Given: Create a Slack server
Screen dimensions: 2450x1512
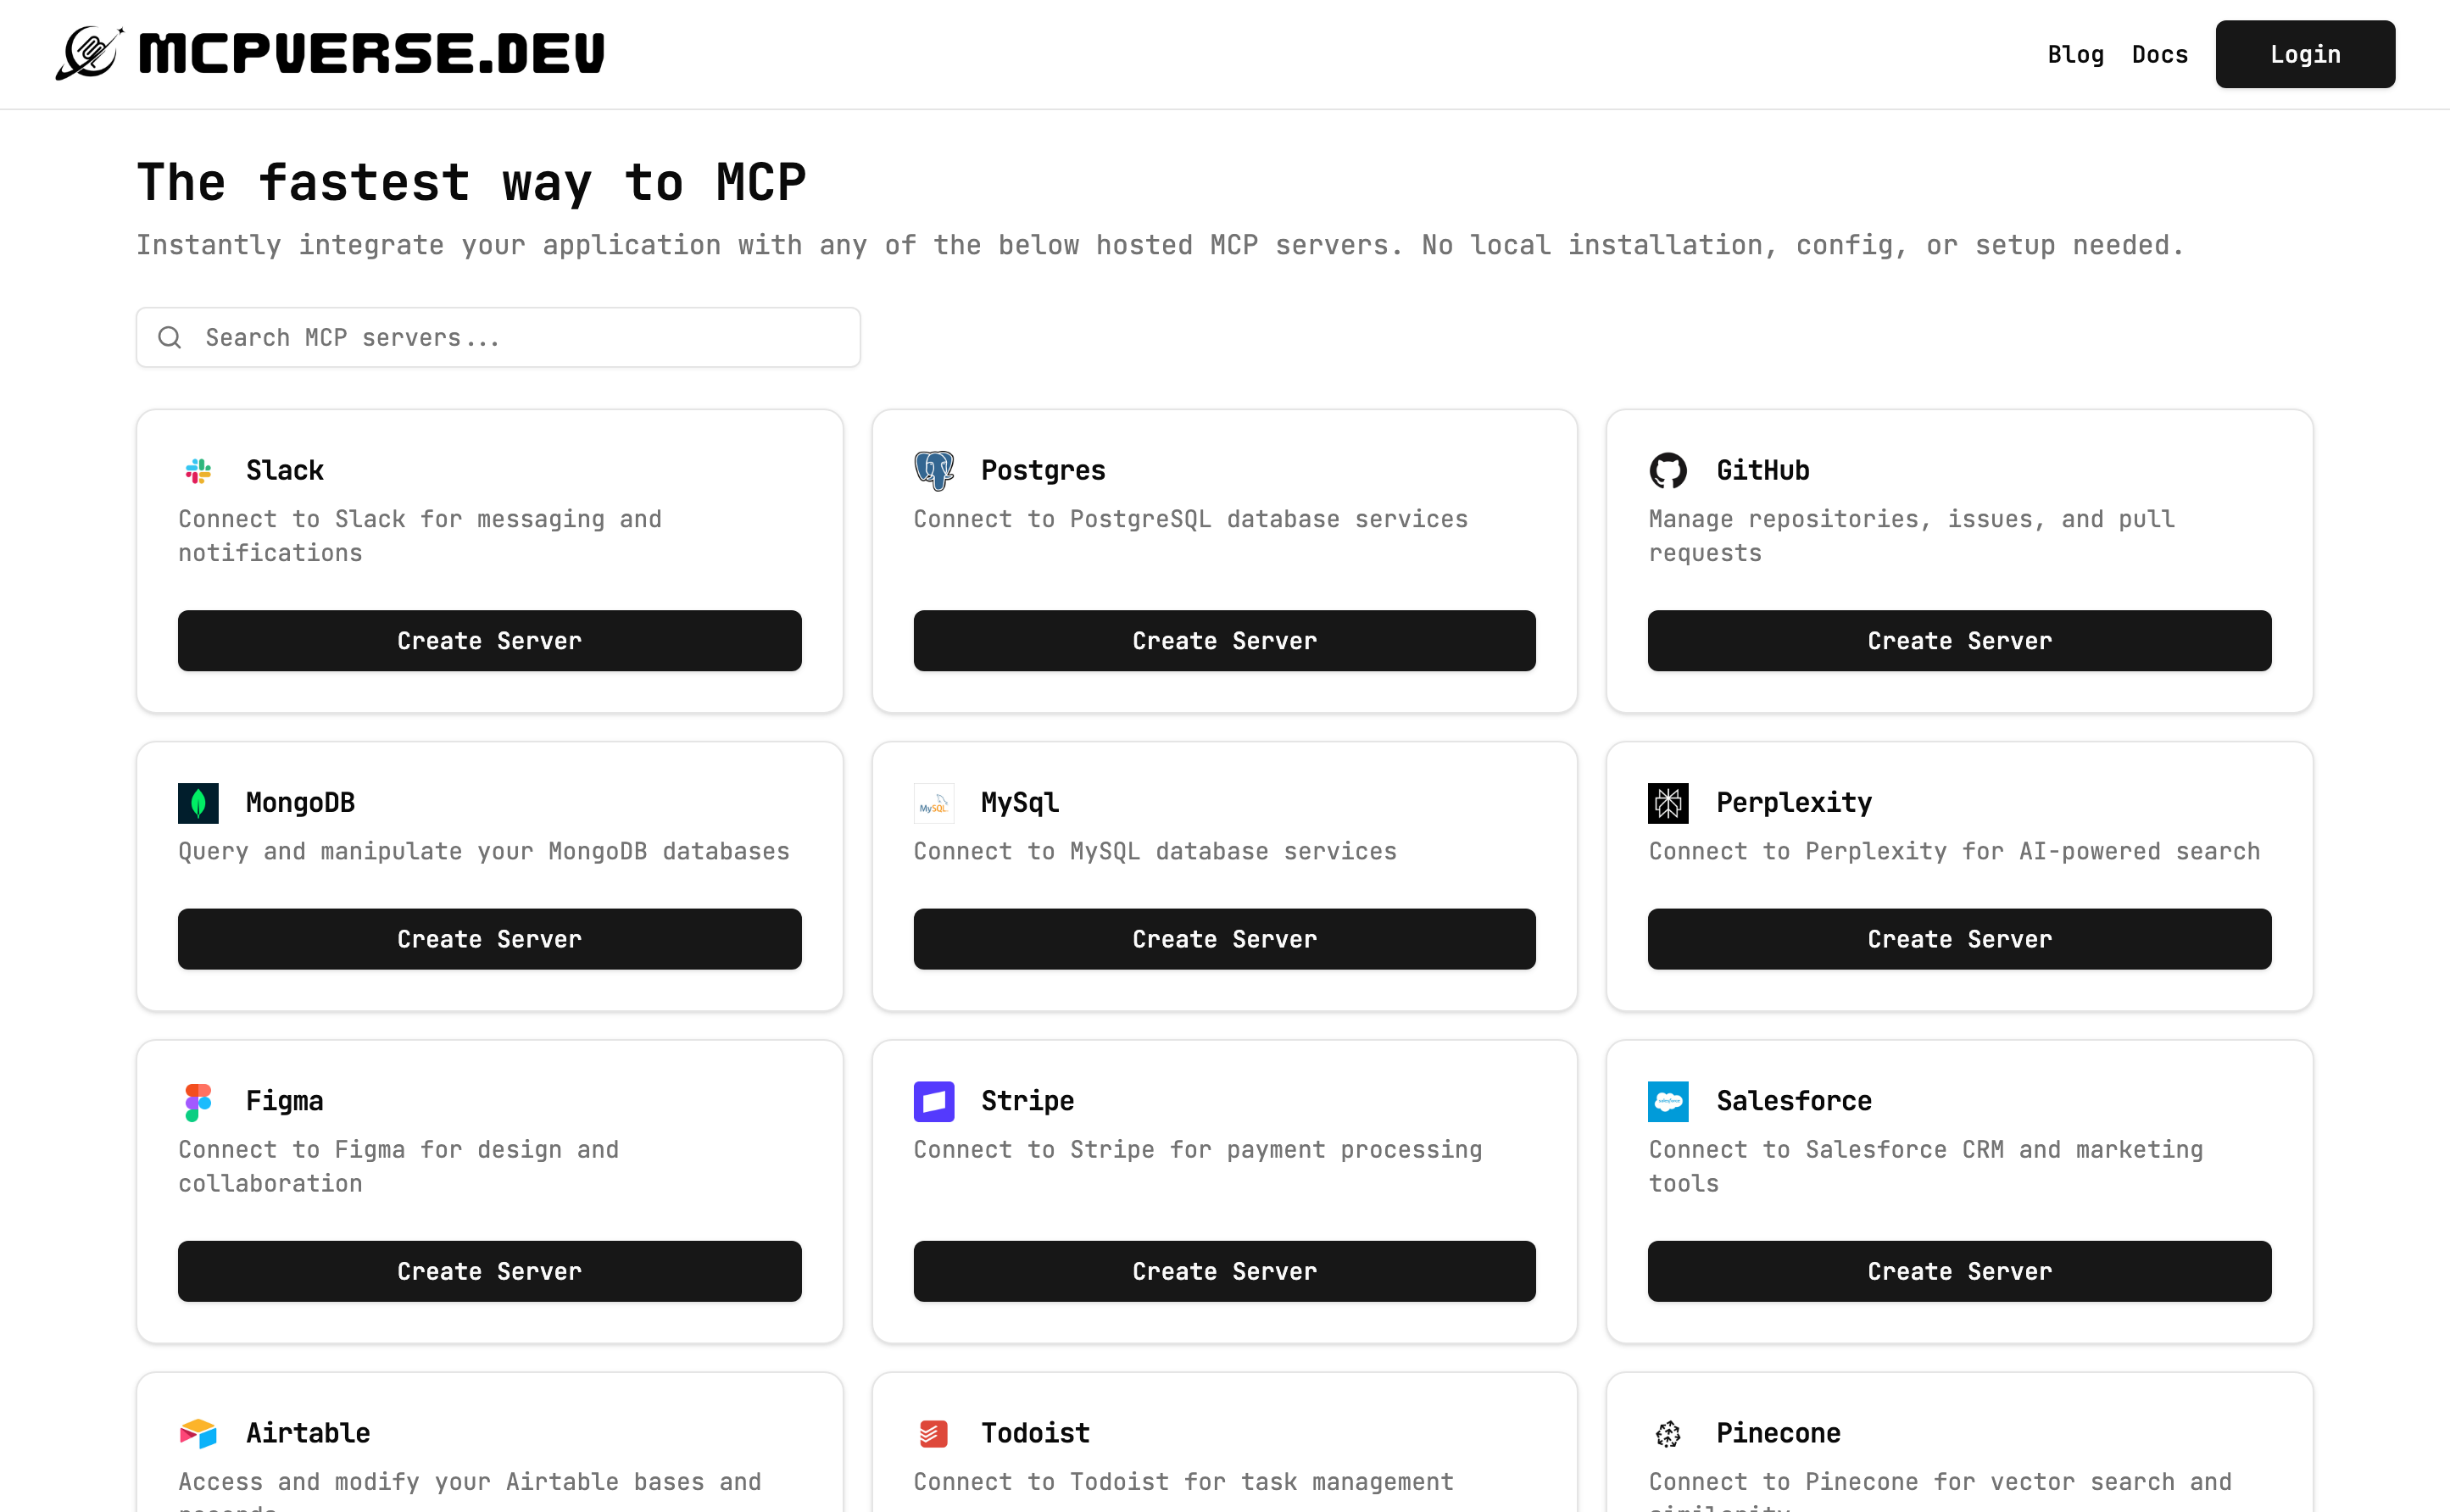Looking at the screenshot, I should tap(489, 641).
